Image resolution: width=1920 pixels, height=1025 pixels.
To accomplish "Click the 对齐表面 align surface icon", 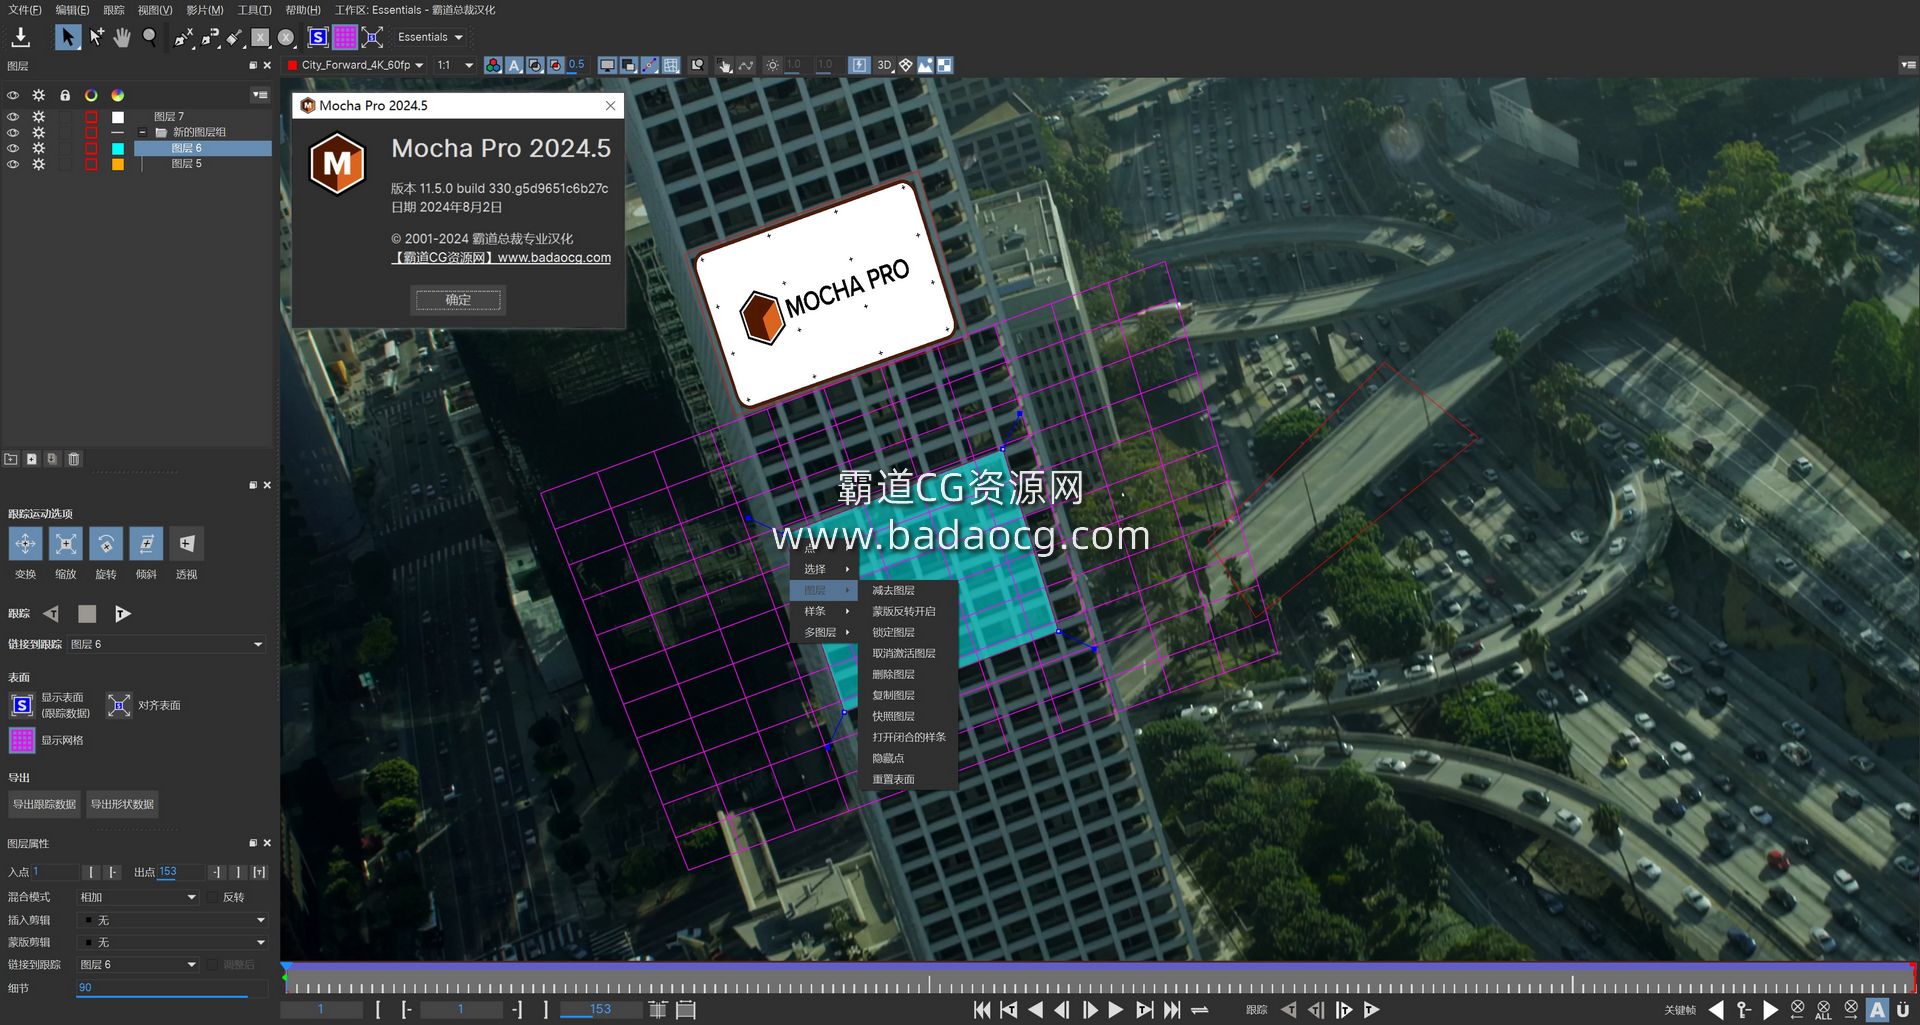I will [x=119, y=706].
